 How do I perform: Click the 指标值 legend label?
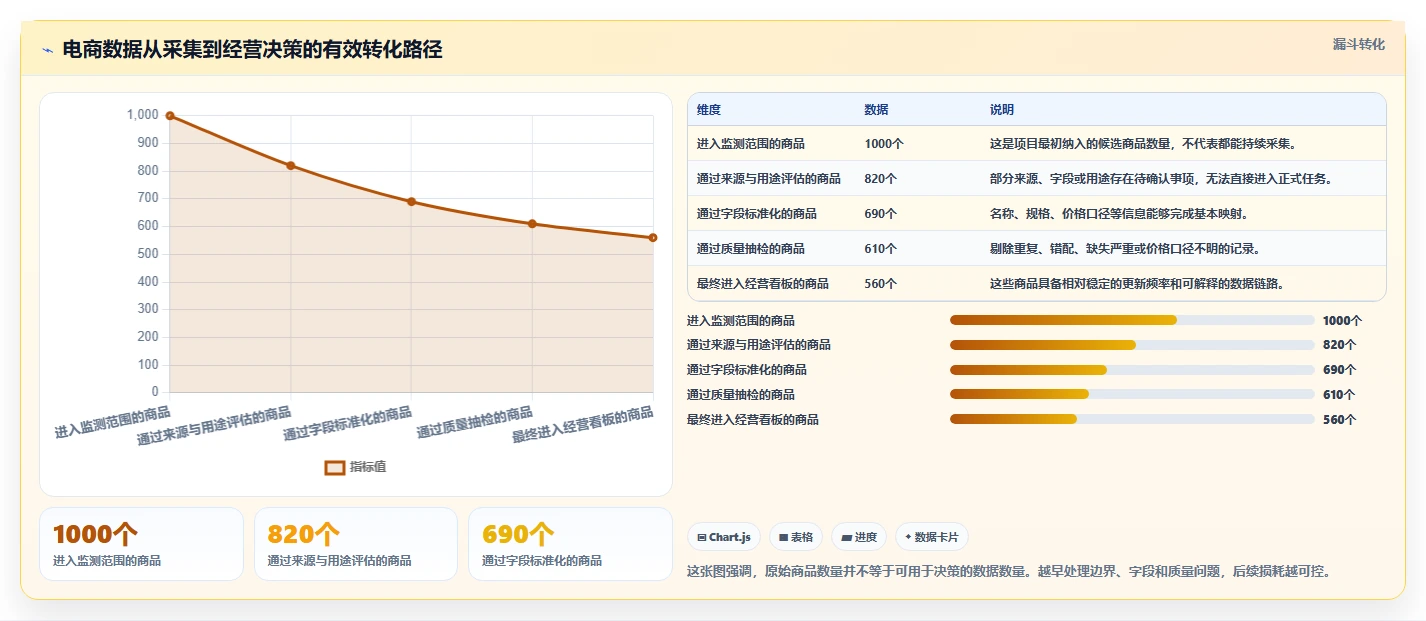point(368,467)
